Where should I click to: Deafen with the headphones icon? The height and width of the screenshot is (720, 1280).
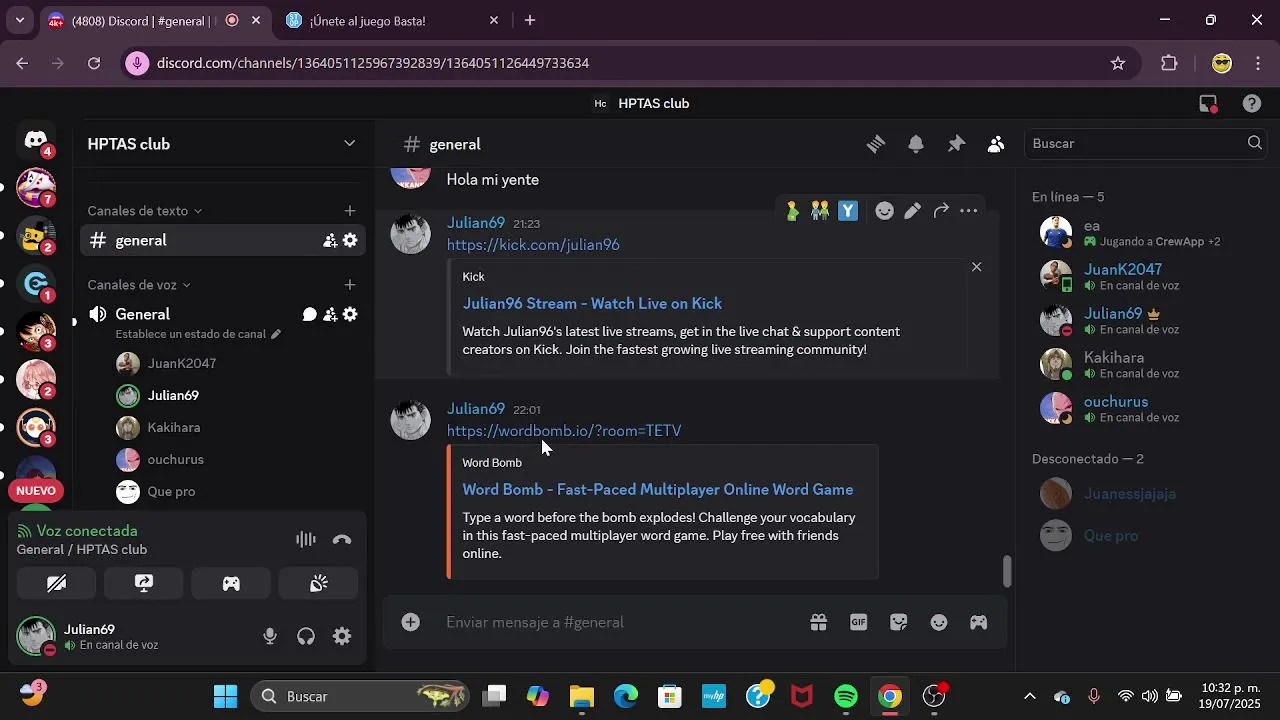tap(306, 636)
